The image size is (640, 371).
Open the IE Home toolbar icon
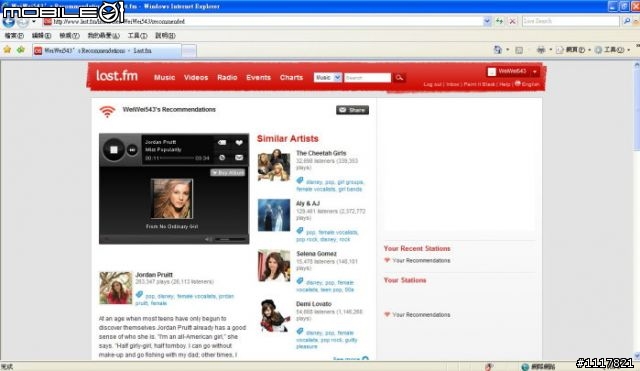498,50
